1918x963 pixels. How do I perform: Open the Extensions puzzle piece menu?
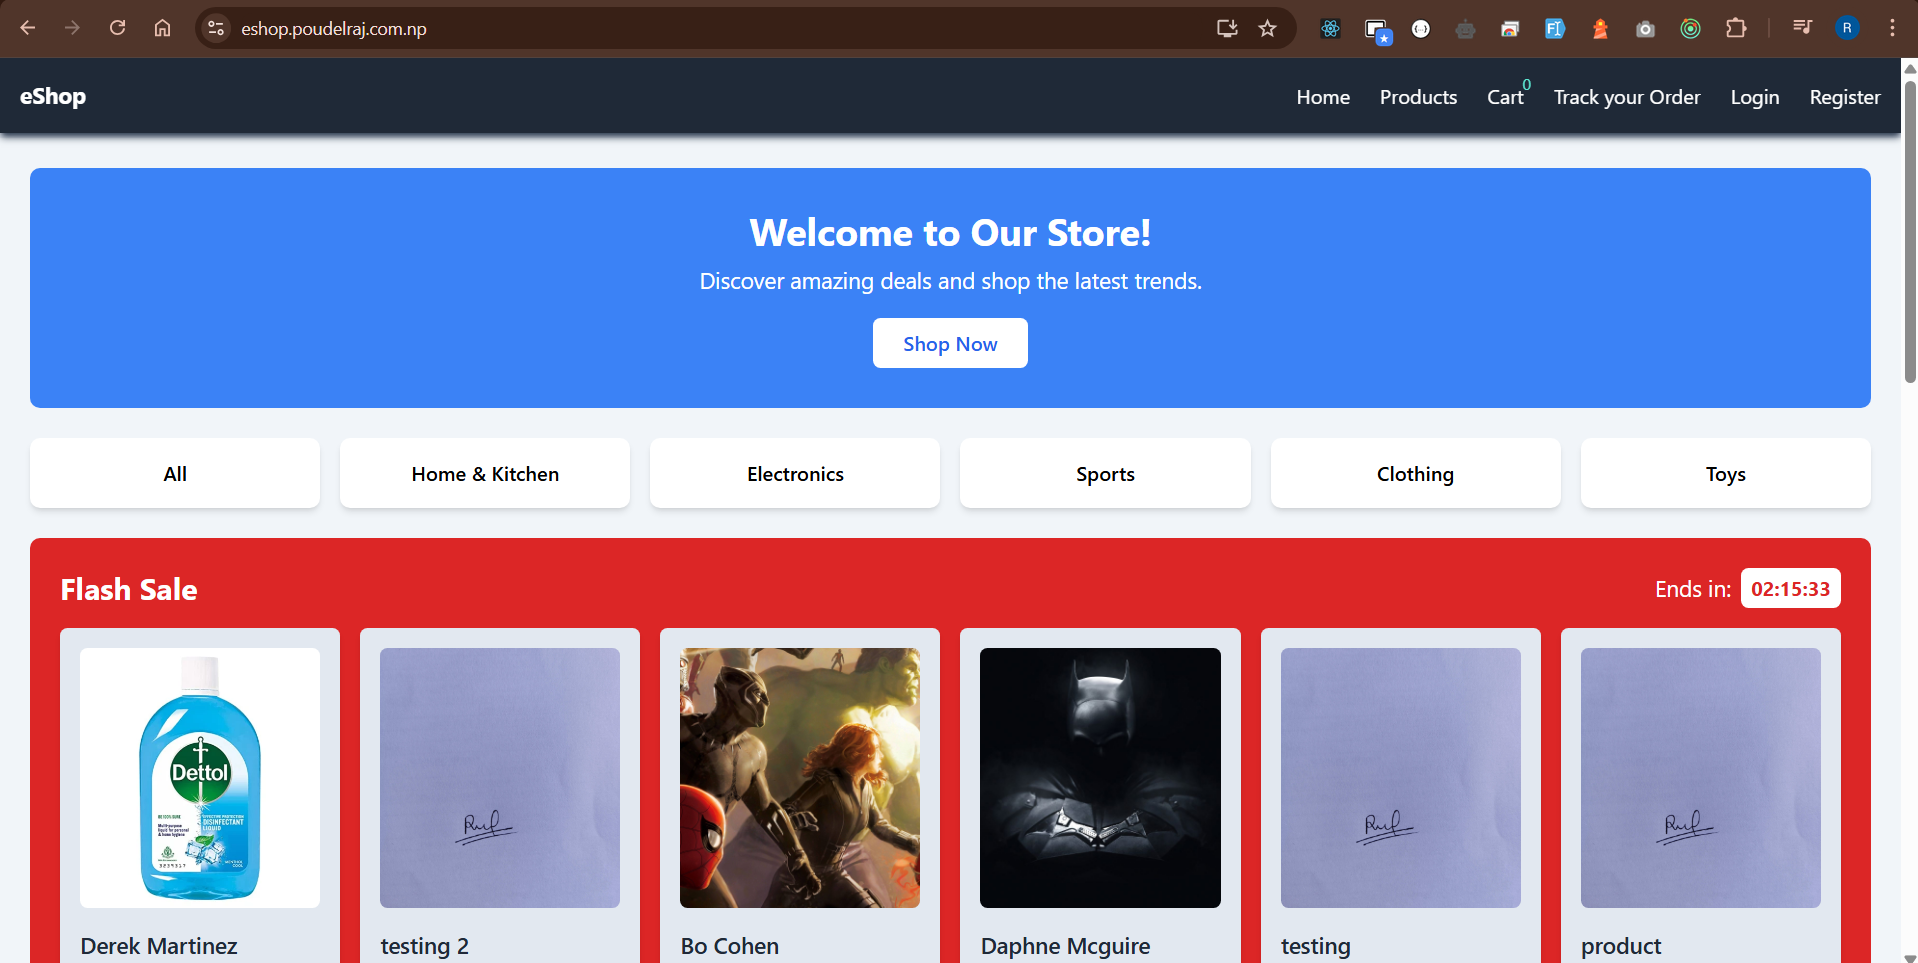pos(1736,28)
